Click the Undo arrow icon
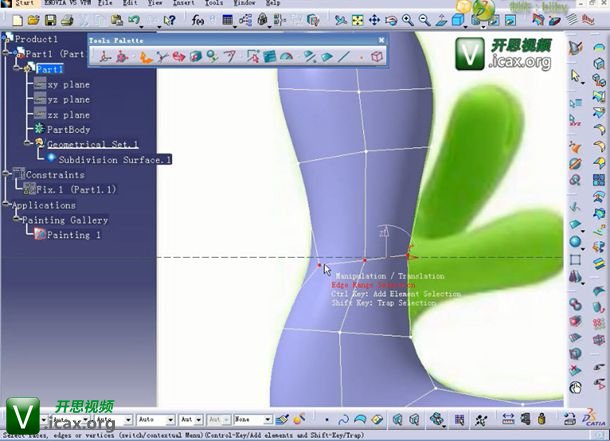The width and height of the screenshot is (610, 441). 134,19
